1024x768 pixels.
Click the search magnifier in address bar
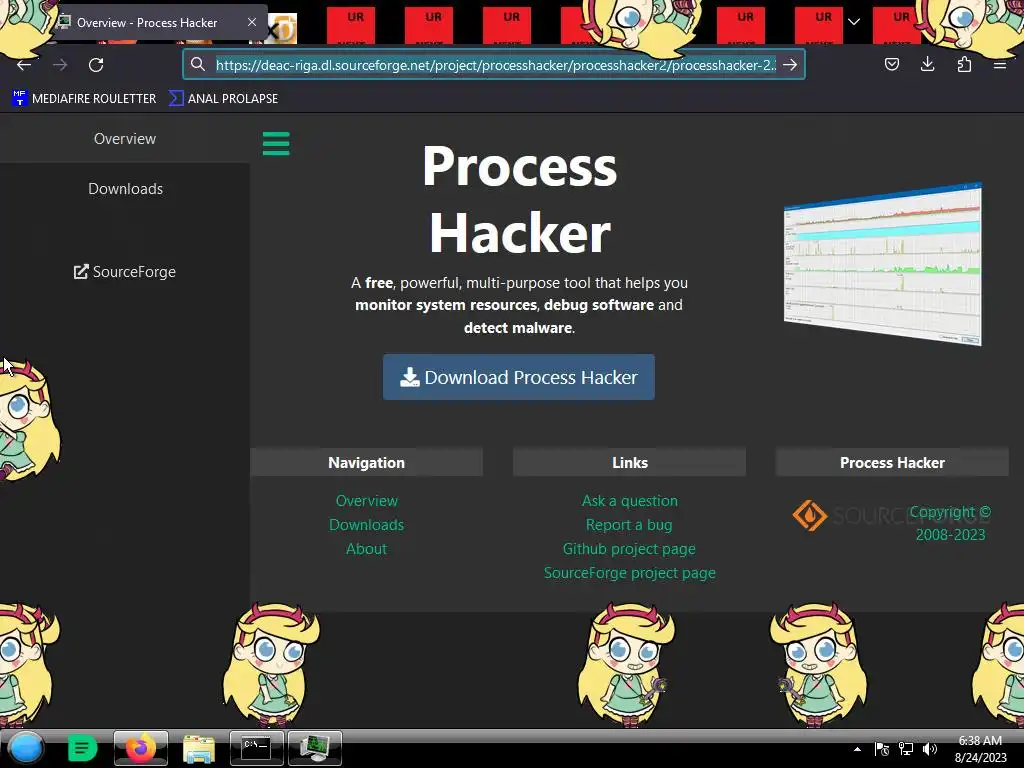198,64
